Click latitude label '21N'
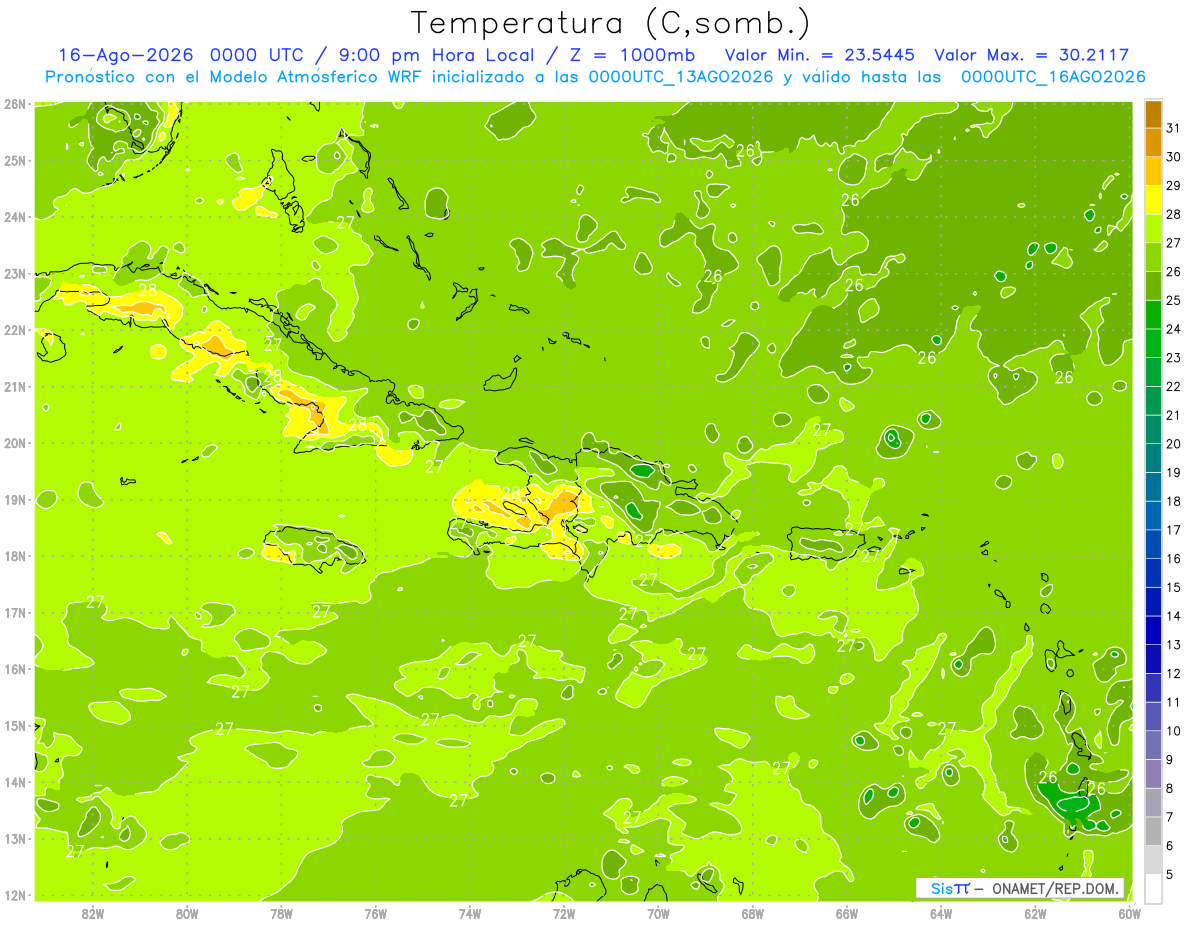This screenshot has width=1200, height=927. click(x=15, y=386)
